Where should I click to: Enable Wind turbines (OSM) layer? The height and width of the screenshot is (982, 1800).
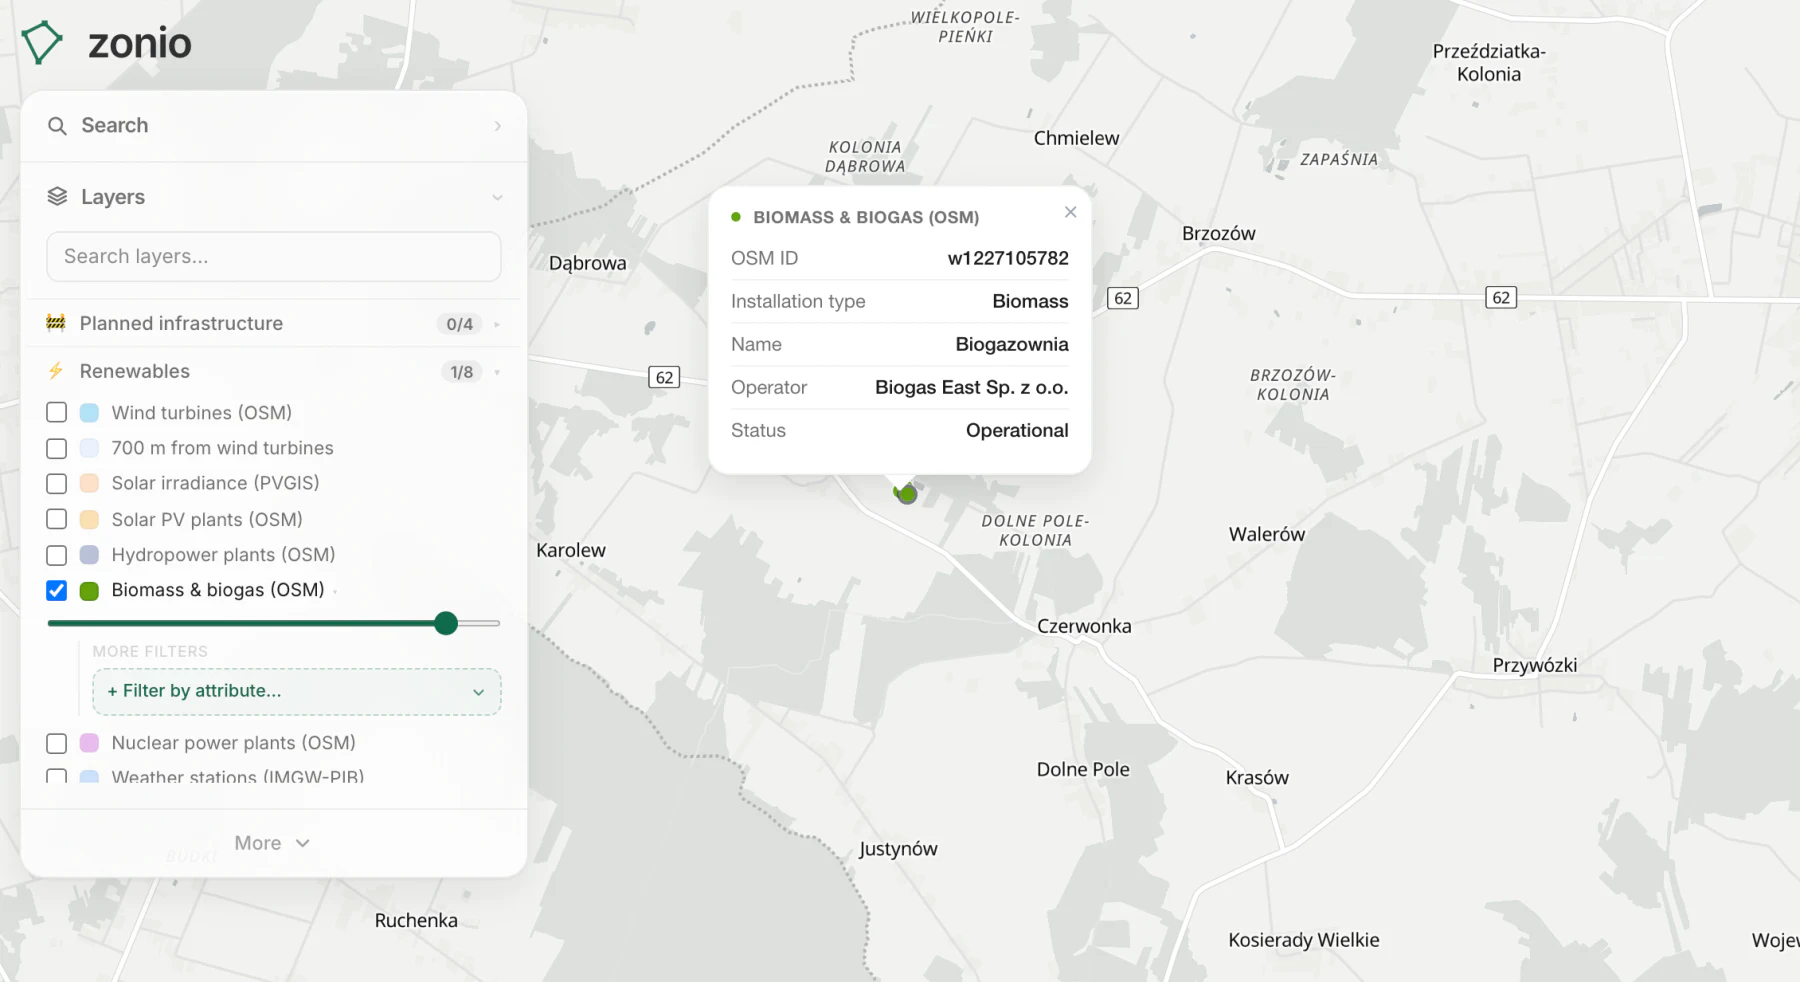coord(57,413)
